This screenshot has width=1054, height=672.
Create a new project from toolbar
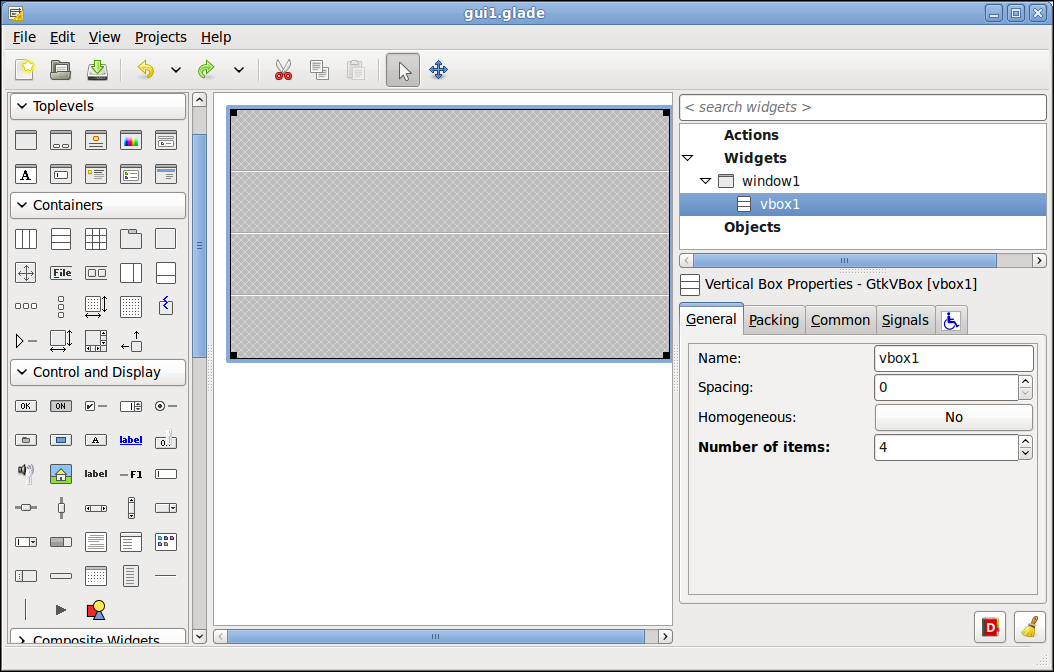click(25, 70)
